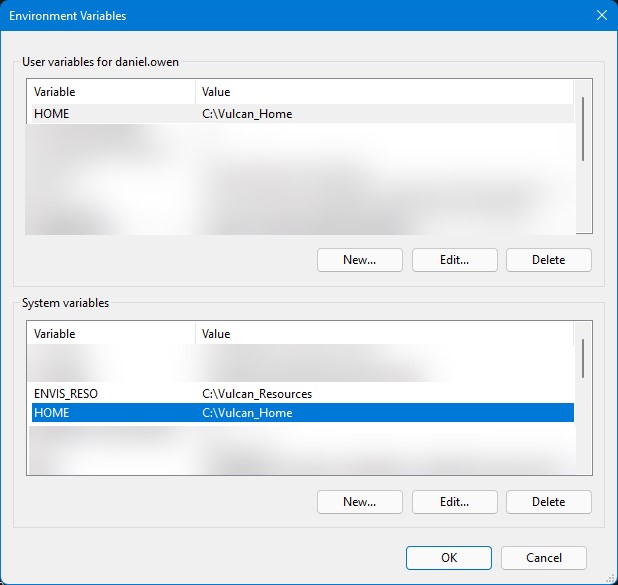618x585 pixels.
Task: Click Variable column header in System variables
Action: 112,333
